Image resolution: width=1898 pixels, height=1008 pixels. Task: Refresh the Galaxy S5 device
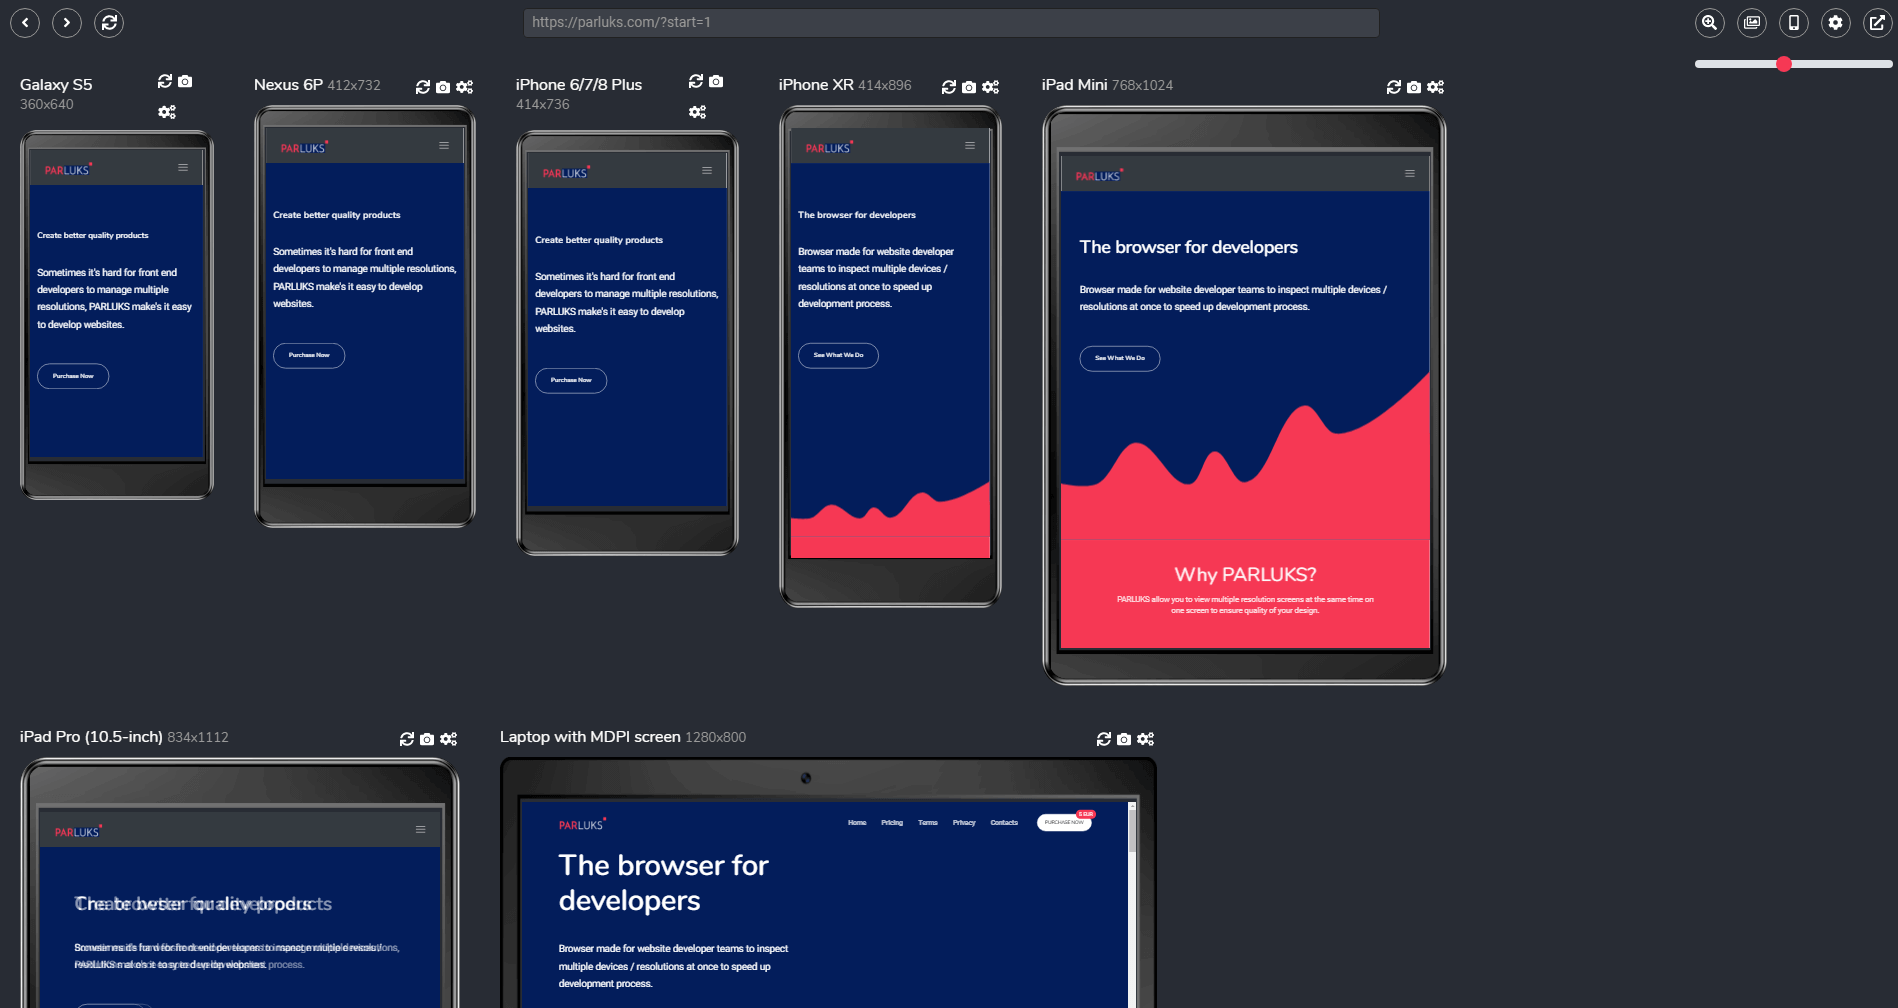click(x=165, y=81)
